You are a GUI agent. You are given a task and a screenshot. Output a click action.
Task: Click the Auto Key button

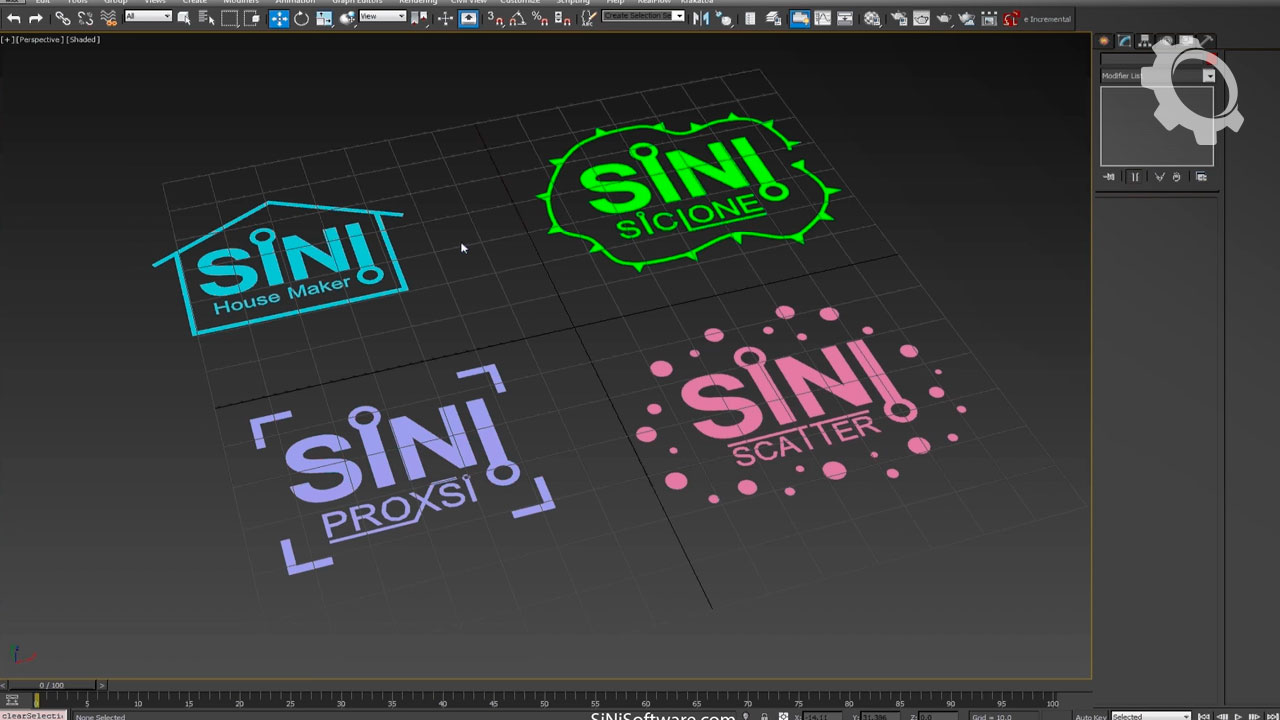(1090, 716)
